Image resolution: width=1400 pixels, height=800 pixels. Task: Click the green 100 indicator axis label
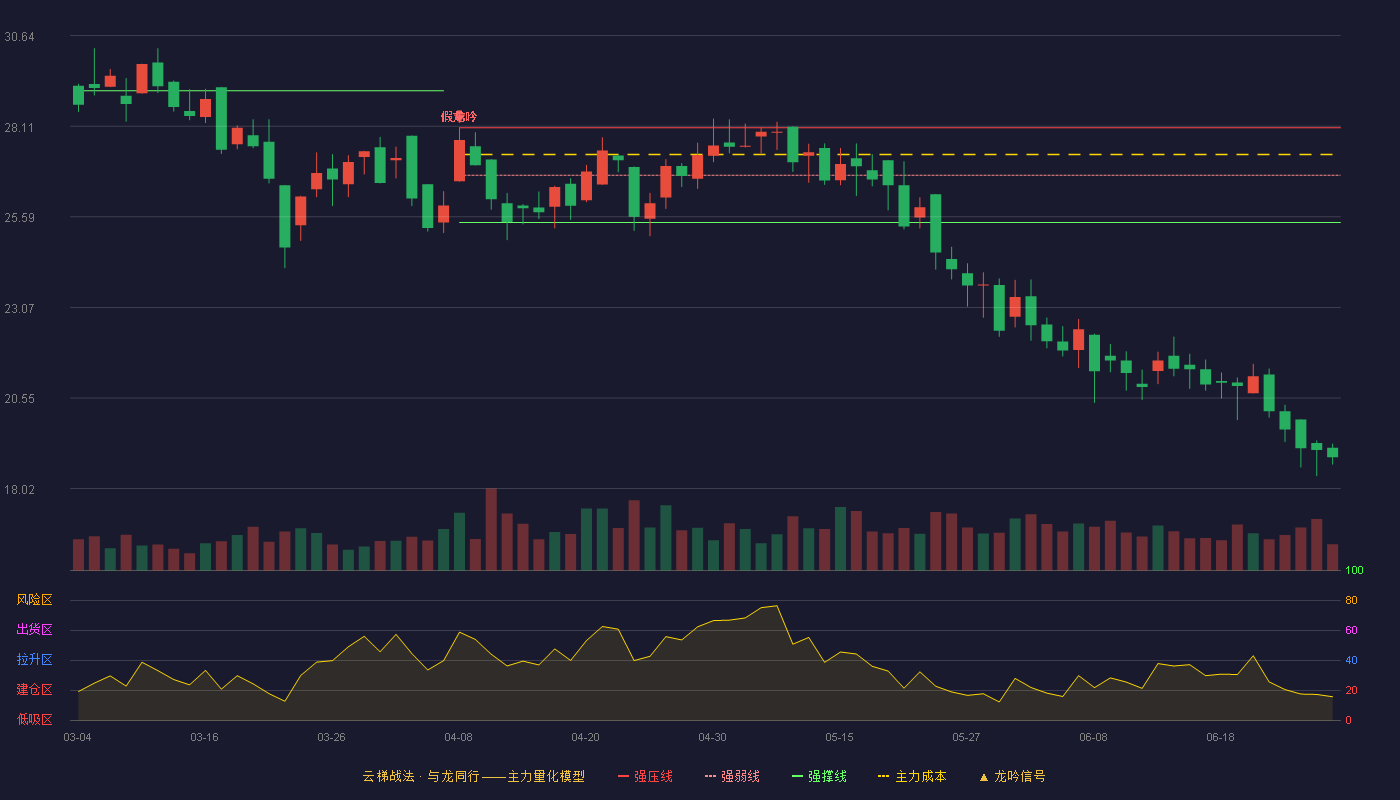(x=1354, y=571)
